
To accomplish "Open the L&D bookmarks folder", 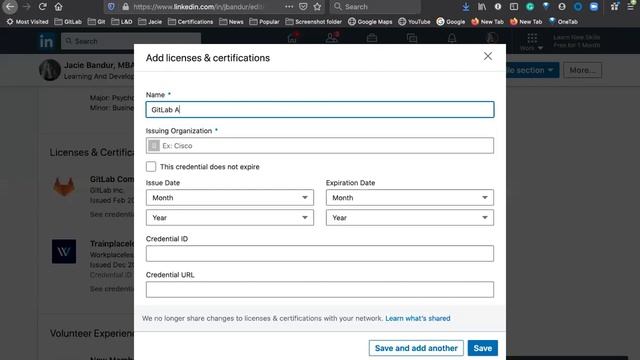I will click(122, 22).
